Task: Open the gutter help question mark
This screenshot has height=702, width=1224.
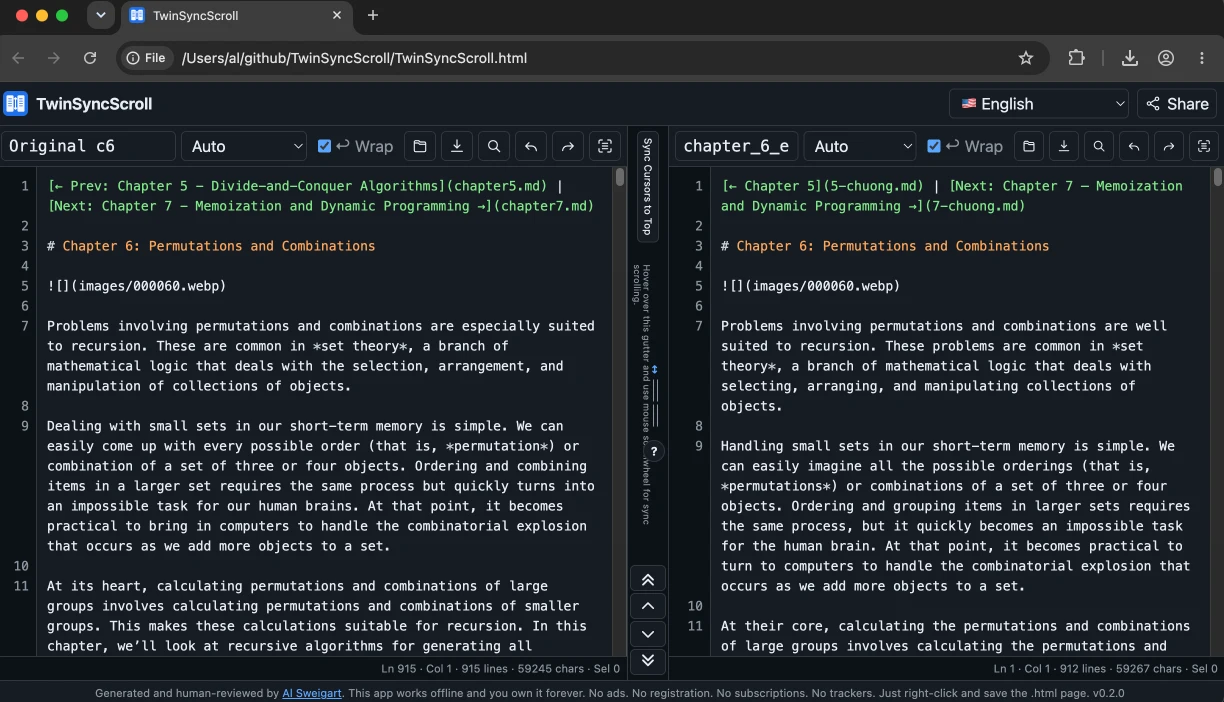Action: (654, 451)
